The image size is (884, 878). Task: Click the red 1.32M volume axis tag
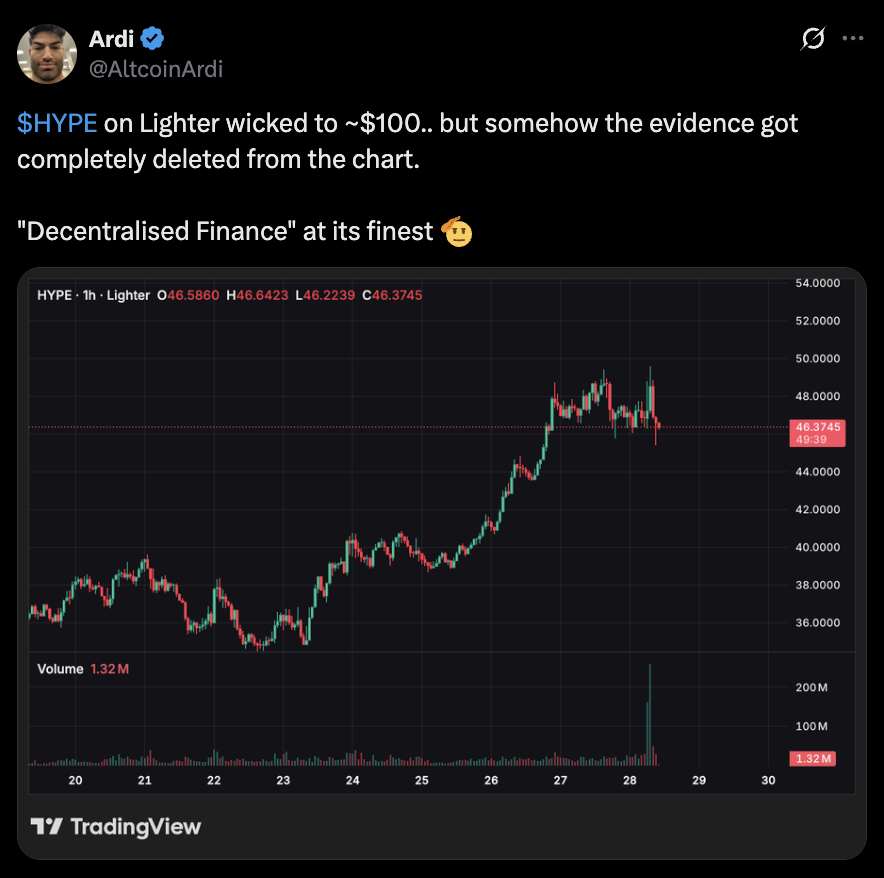[x=814, y=759]
